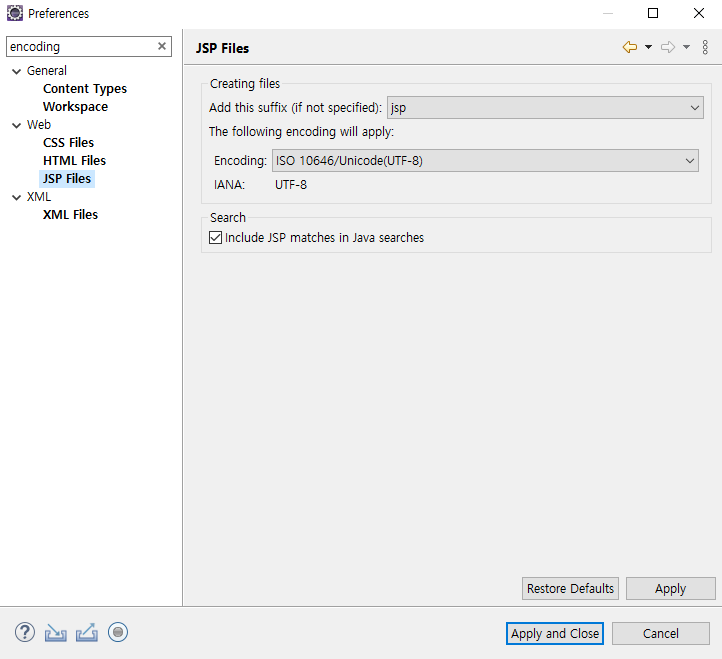The height and width of the screenshot is (659, 722).
Task: Open the forward history dropdown arrow
Action: point(686,47)
